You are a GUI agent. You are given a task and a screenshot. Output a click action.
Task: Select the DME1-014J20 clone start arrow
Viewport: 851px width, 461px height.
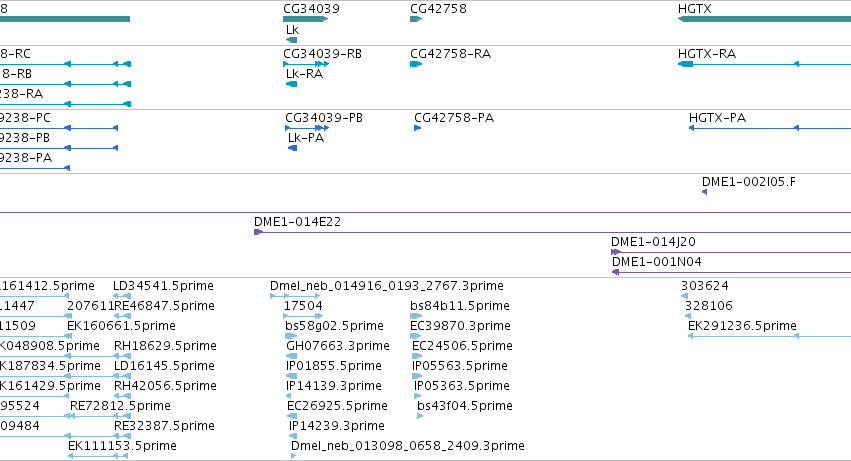tap(616, 252)
